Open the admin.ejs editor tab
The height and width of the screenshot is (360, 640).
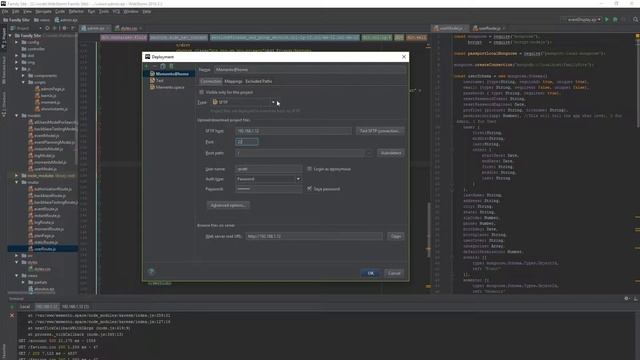click(96, 28)
